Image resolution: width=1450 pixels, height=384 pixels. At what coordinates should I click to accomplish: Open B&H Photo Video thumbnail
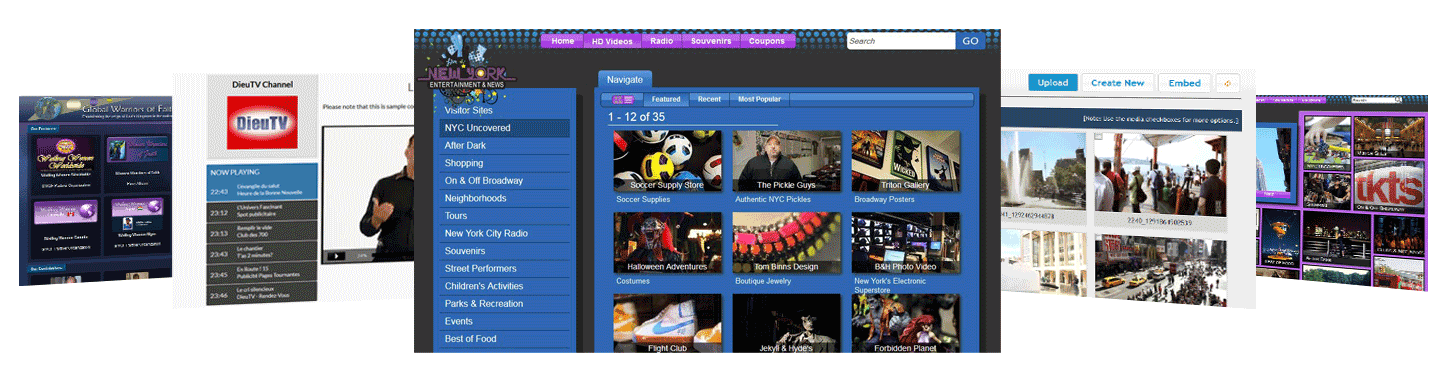coord(905,243)
